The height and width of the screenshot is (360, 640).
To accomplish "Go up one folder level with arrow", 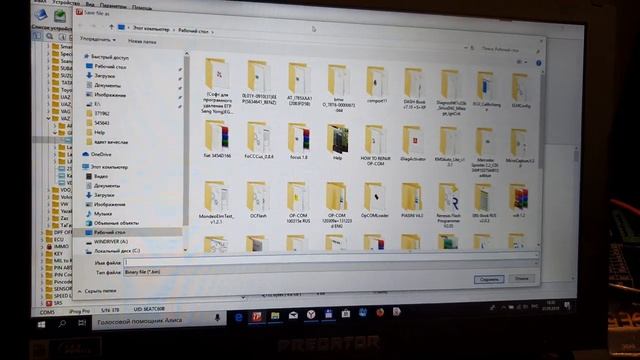I will pyautogui.click(x=111, y=27).
